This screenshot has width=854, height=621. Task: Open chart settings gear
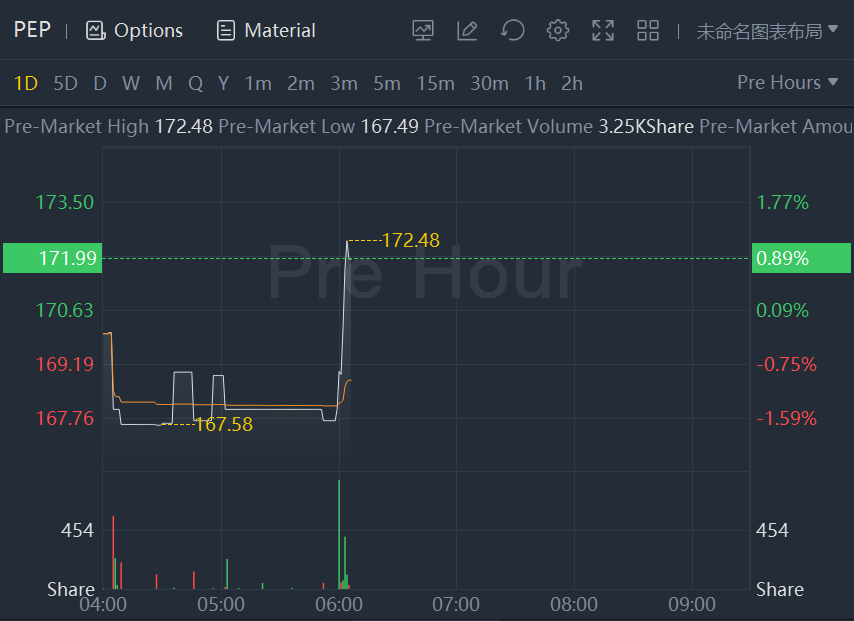click(558, 30)
